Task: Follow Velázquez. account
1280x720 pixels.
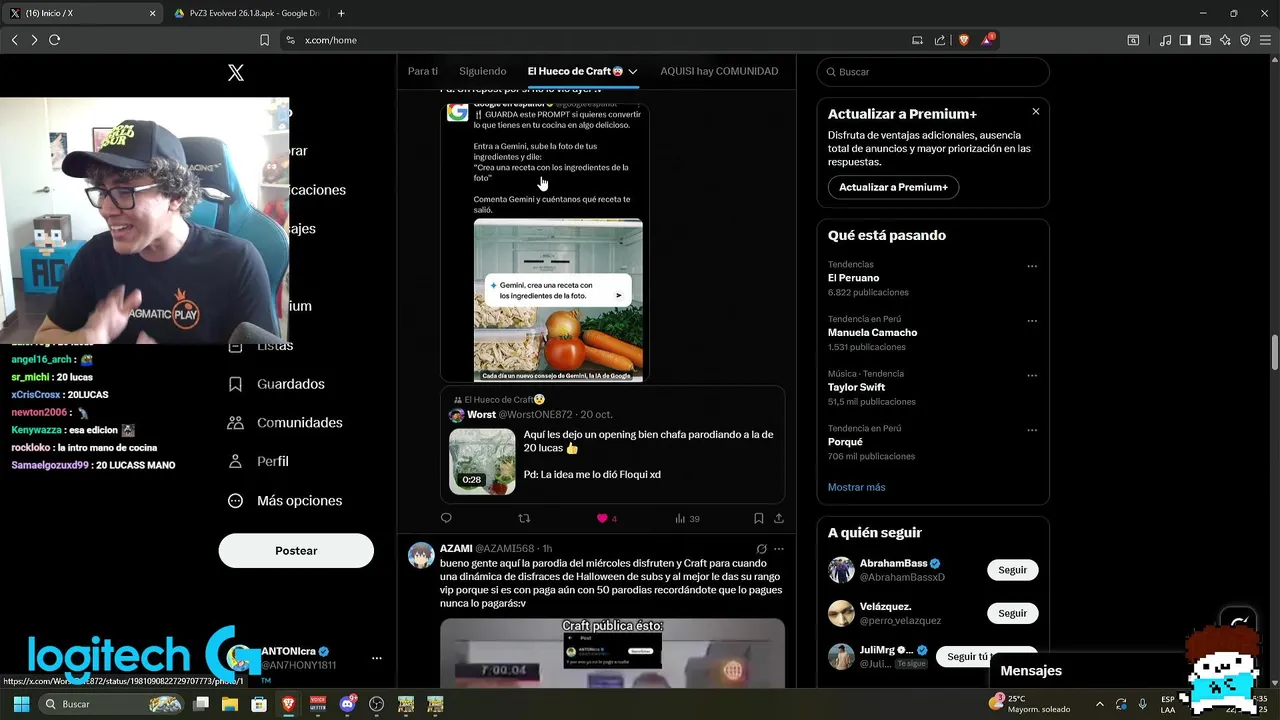Action: tap(1012, 613)
